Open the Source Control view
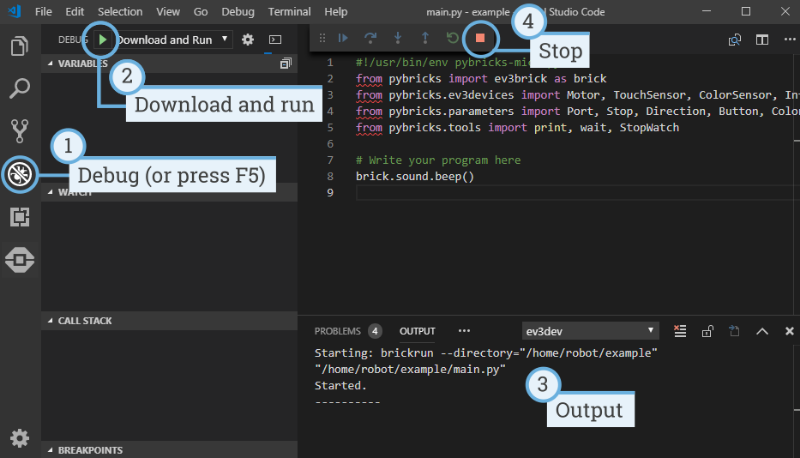 (x=19, y=131)
